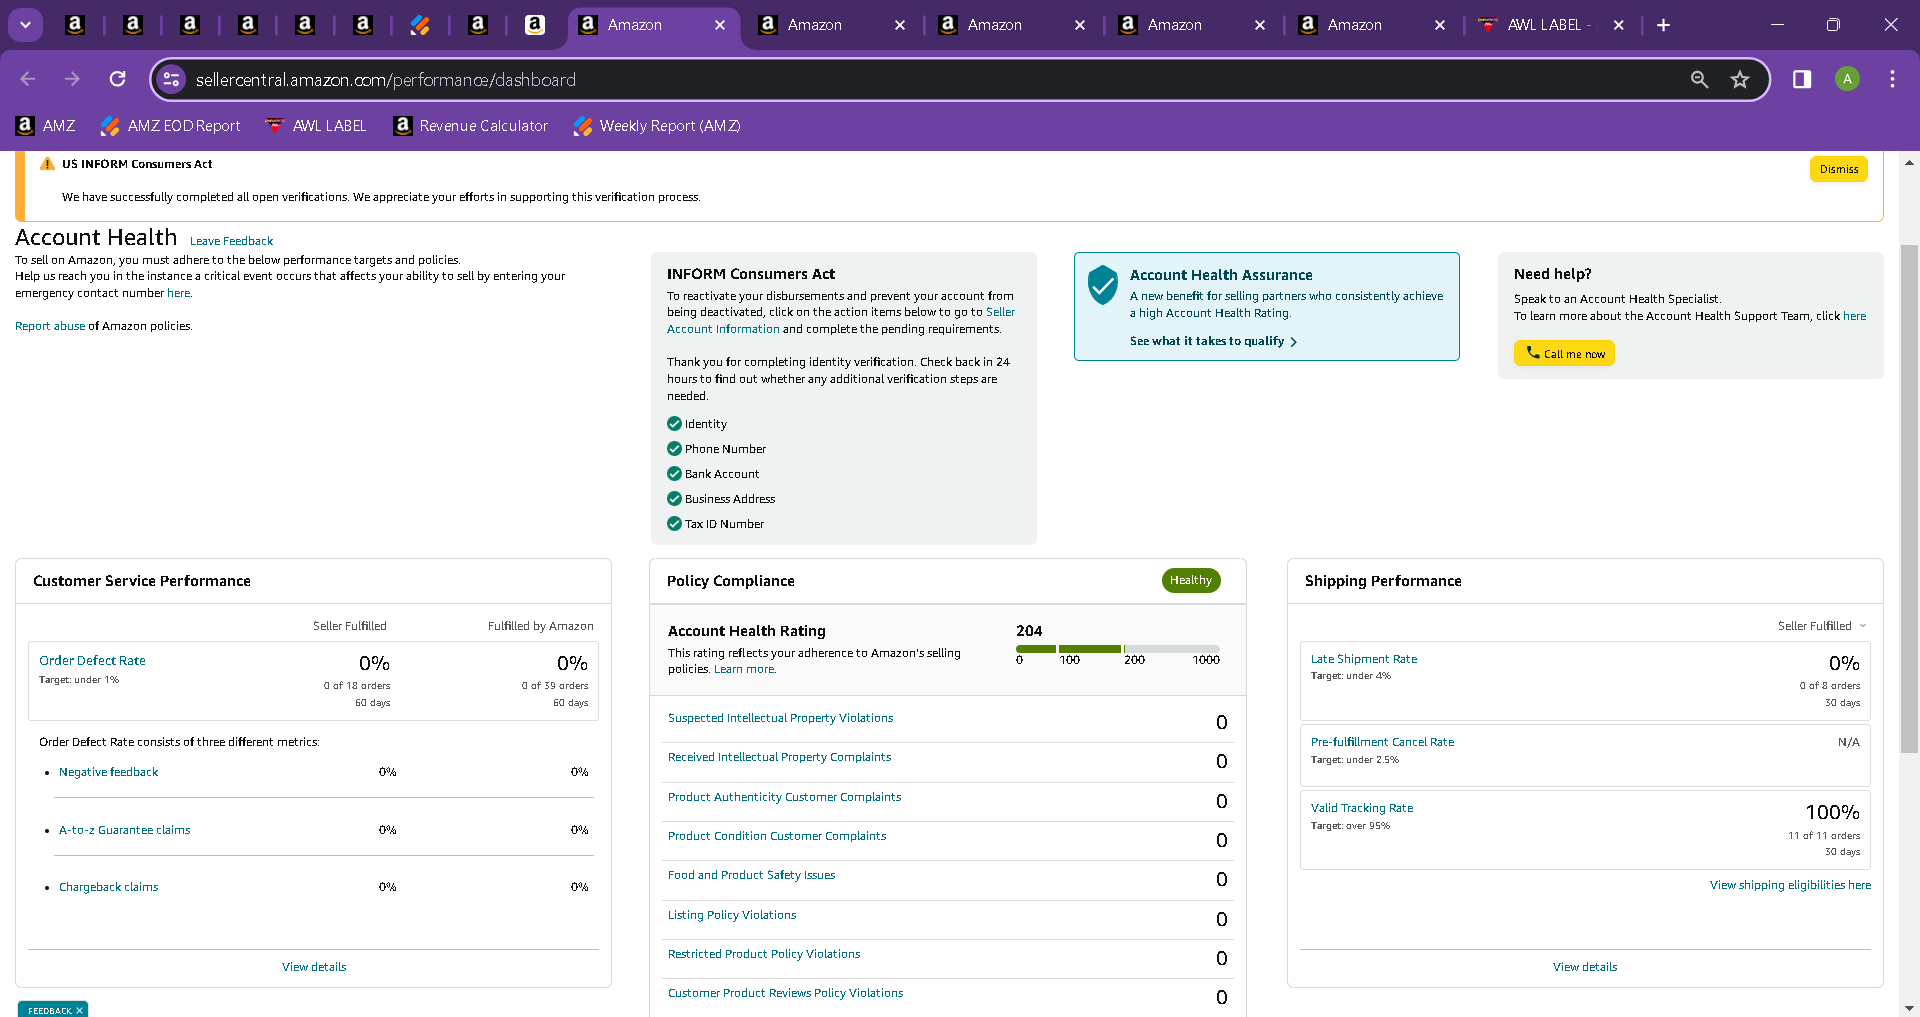The width and height of the screenshot is (1920, 1017).
Task: Click the green check beside Bank Account
Action: click(674, 474)
